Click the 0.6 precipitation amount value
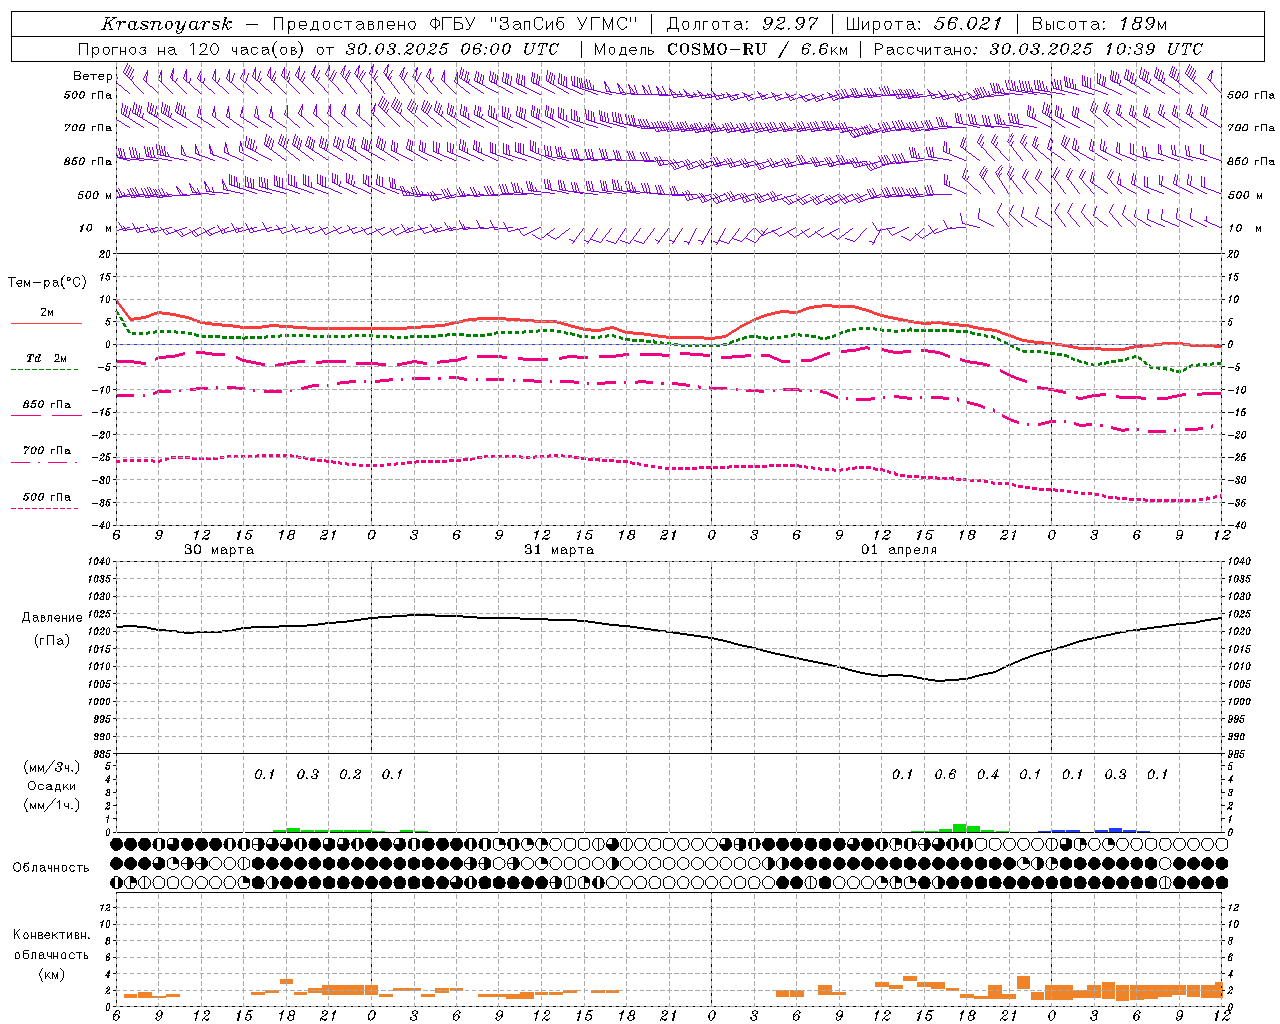This screenshot has width=1280, height=1024. pyautogui.click(x=945, y=774)
